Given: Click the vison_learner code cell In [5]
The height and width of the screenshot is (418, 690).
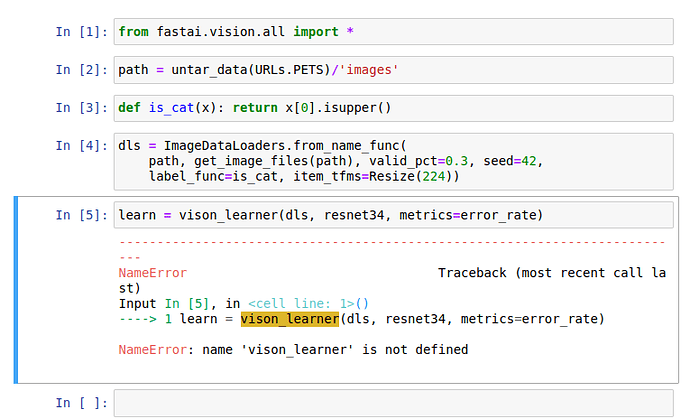Looking at the screenshot, I should point(393,215).
